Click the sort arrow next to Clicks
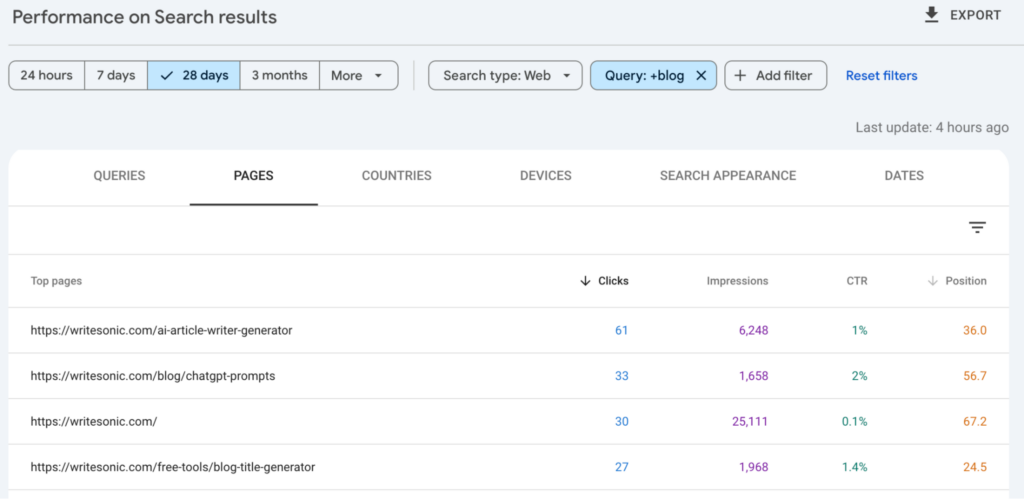The width and height of the screenshot is (1024, 499). [x=585, y=281]
